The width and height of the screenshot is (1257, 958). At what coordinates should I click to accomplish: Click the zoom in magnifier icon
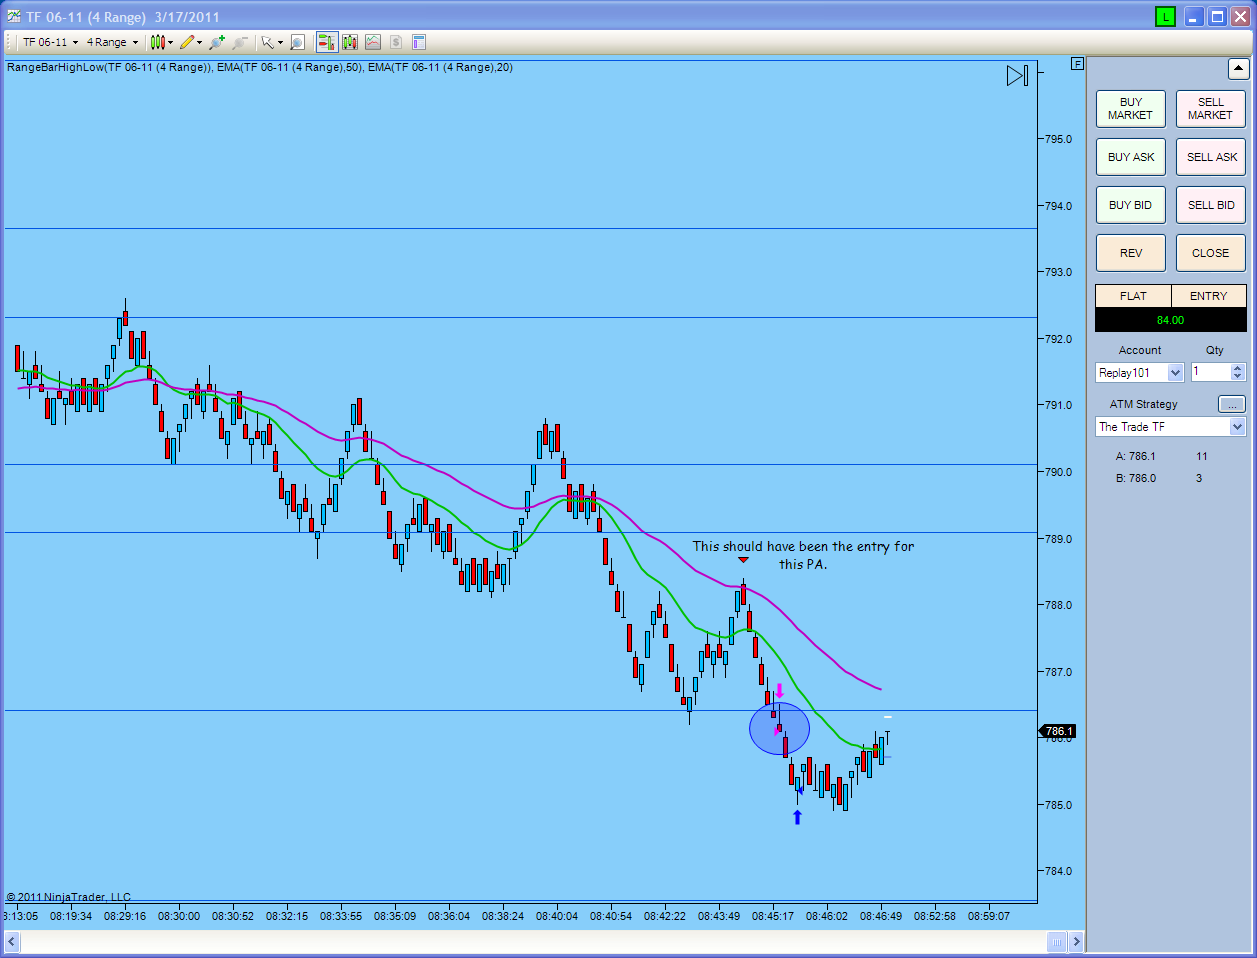pyautogui.click(x=217, y=42)
